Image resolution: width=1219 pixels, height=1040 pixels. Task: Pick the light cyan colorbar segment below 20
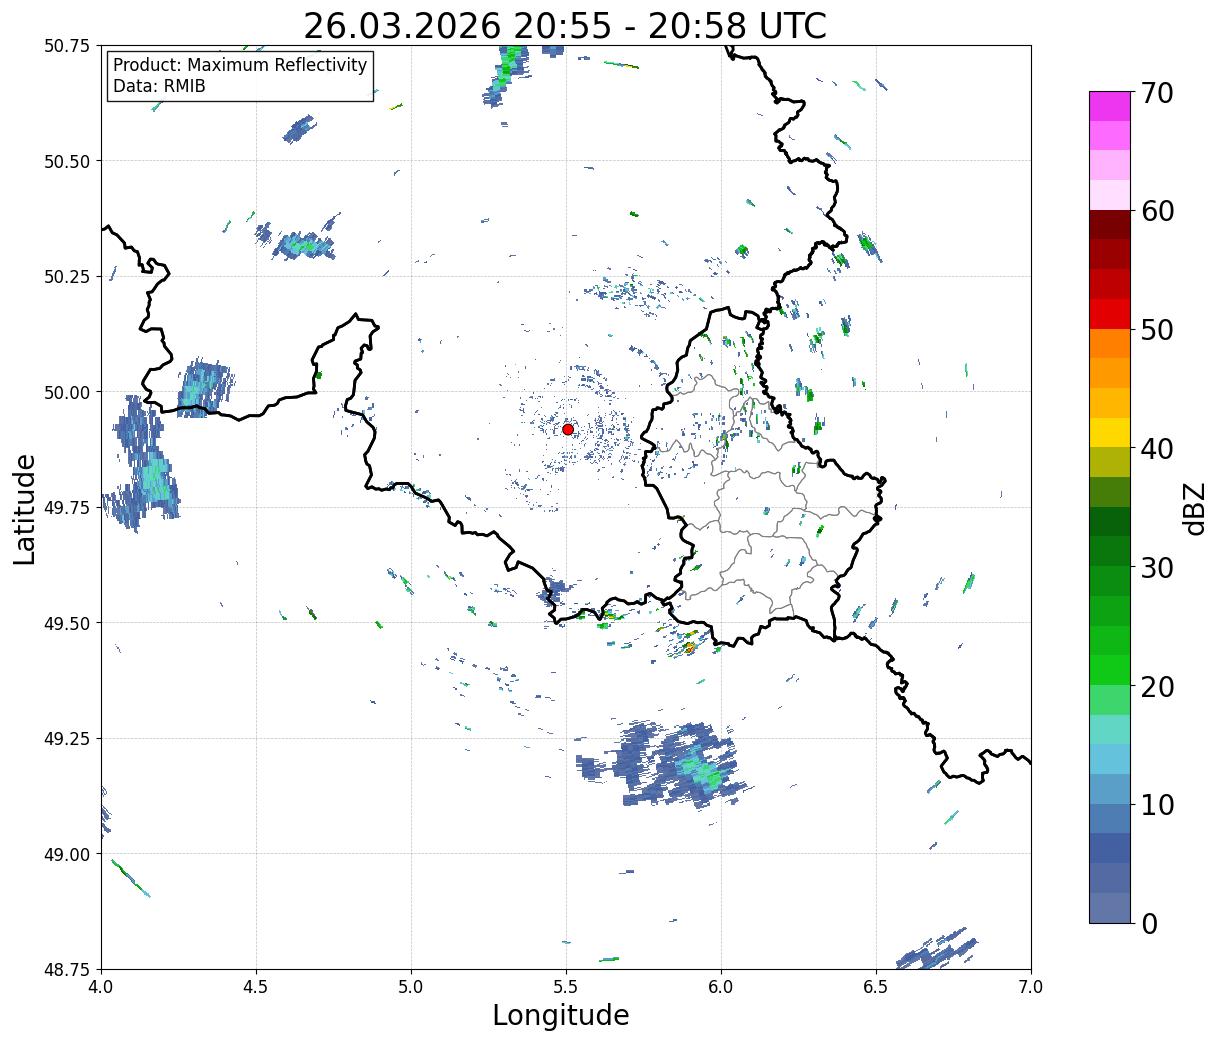coord(1110,729)
